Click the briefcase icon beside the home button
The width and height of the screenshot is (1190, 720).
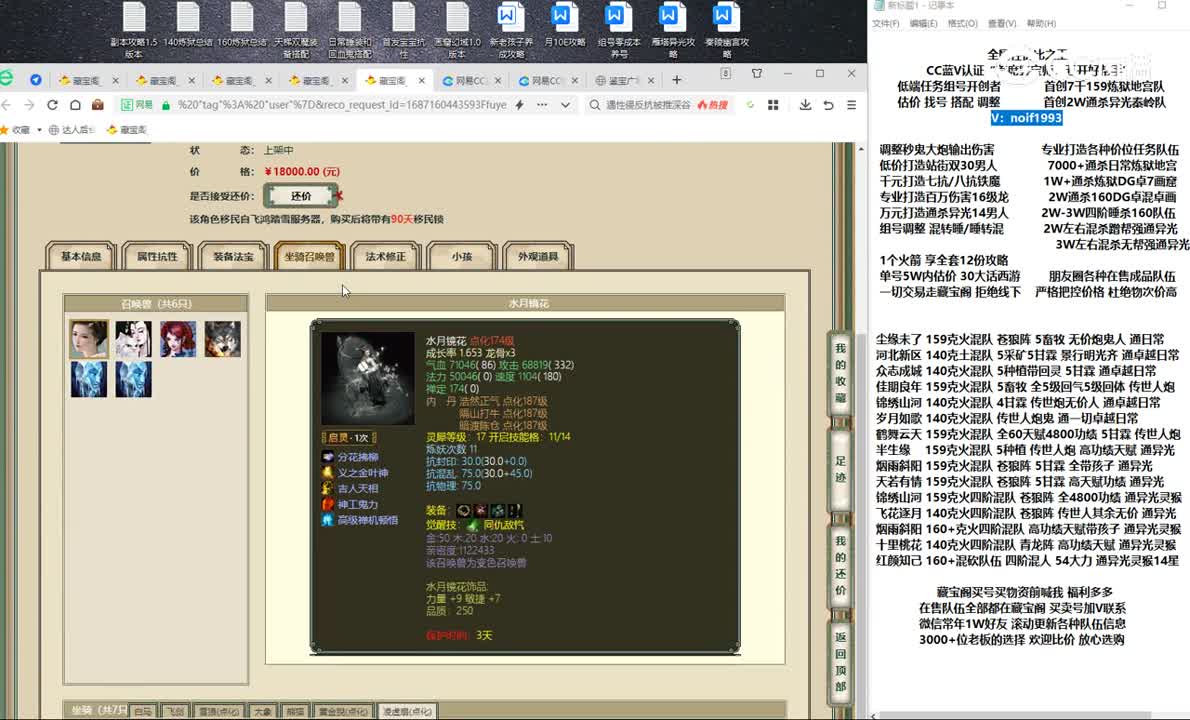[x=97, y=105]
